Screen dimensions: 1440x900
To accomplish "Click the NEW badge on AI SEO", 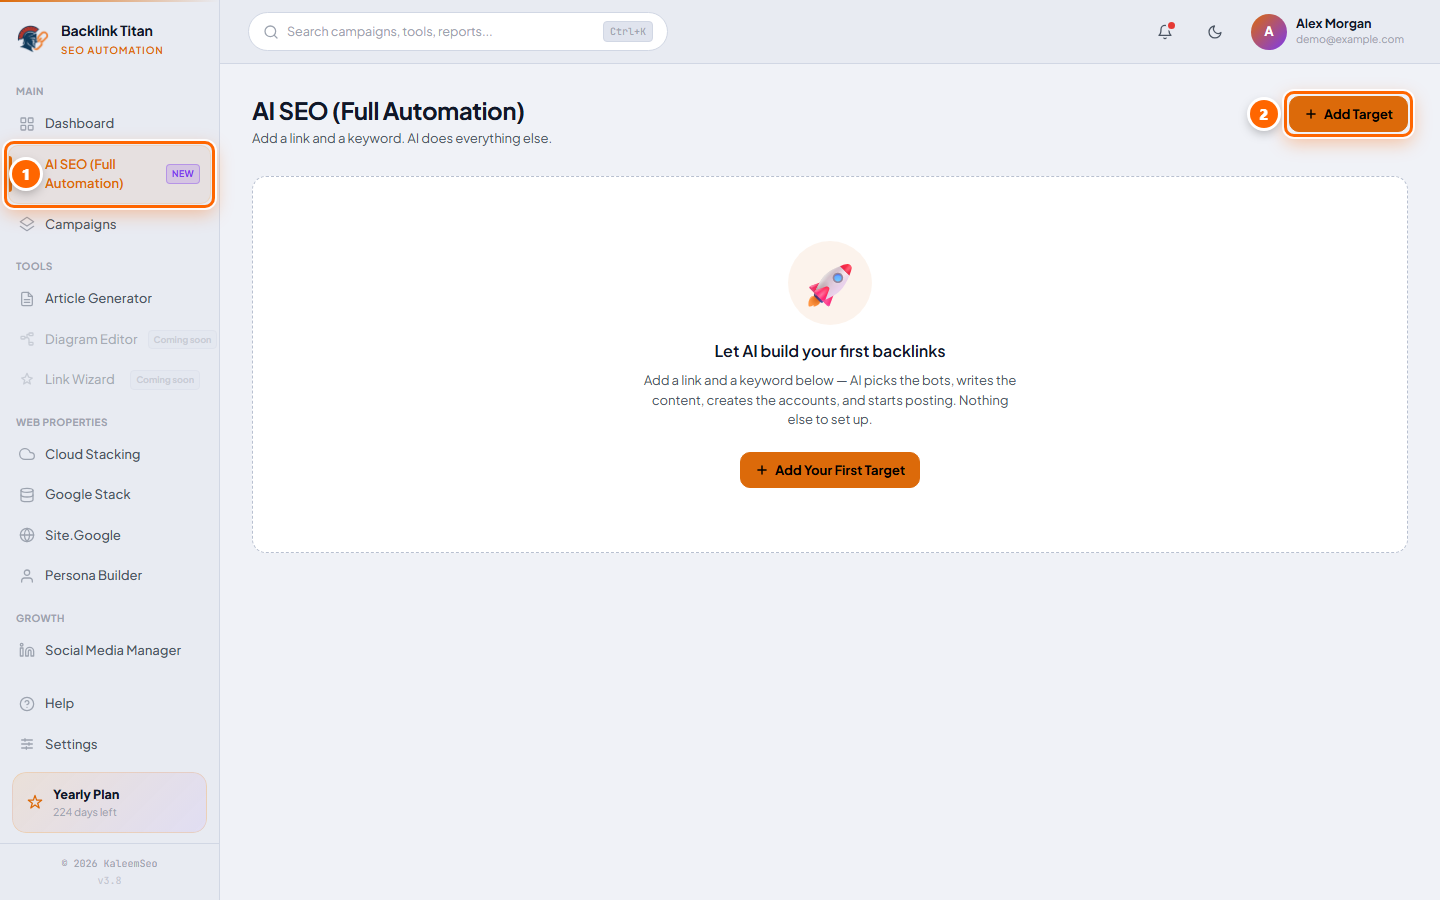I will coord(183,174).
